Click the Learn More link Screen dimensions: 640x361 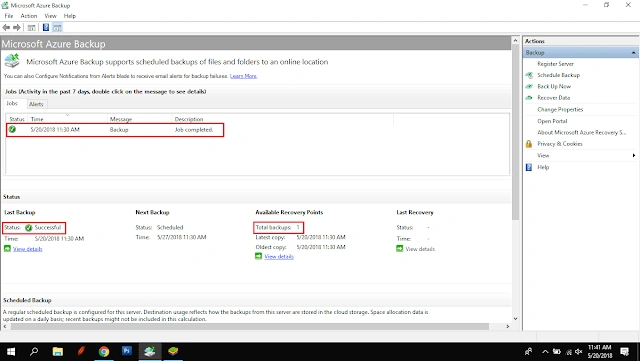(243, 76)
